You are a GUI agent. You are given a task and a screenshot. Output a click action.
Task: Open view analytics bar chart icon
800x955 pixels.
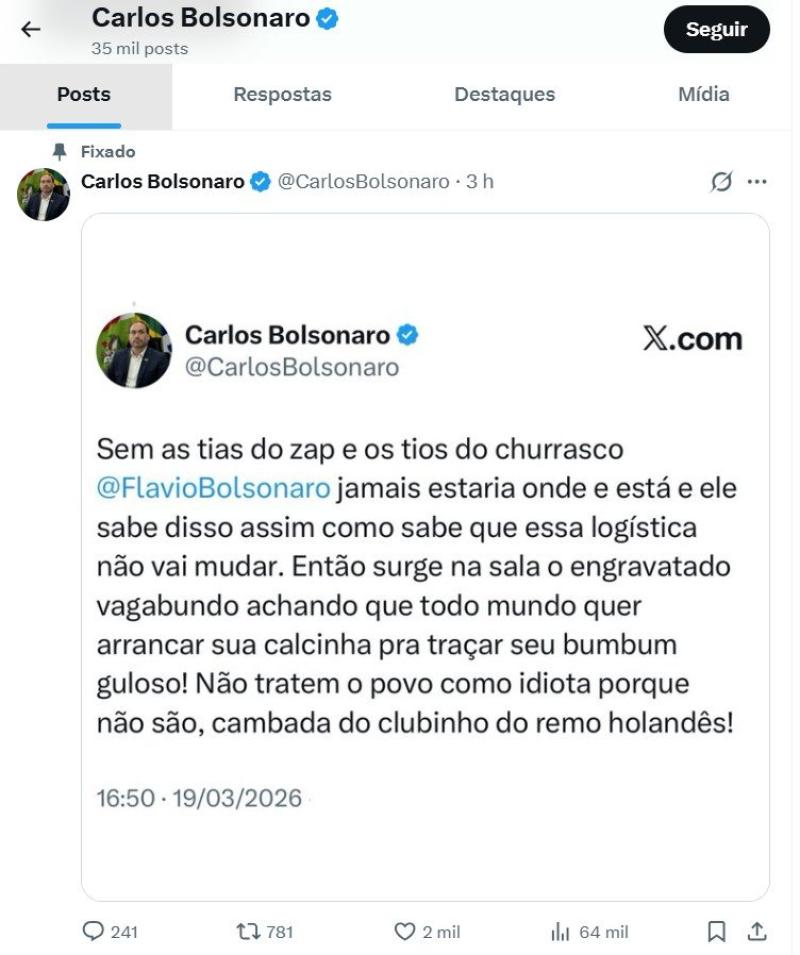(560, 931)
